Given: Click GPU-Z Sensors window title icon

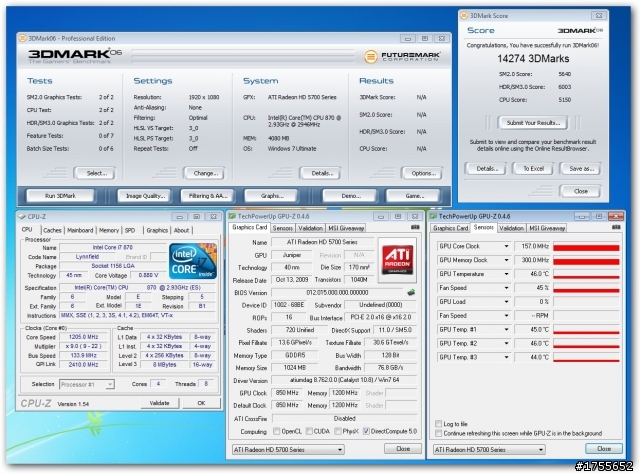Looking at the screenshot, I should point(433,216).
